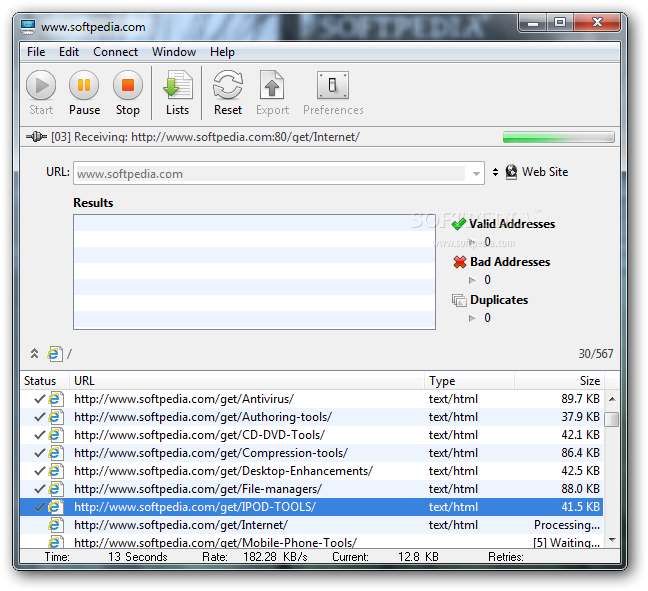This screenshot has width=648, height=591.
Task: Click inside the empty Results list box
Action: pyautogui.click(x=255, y=272)
